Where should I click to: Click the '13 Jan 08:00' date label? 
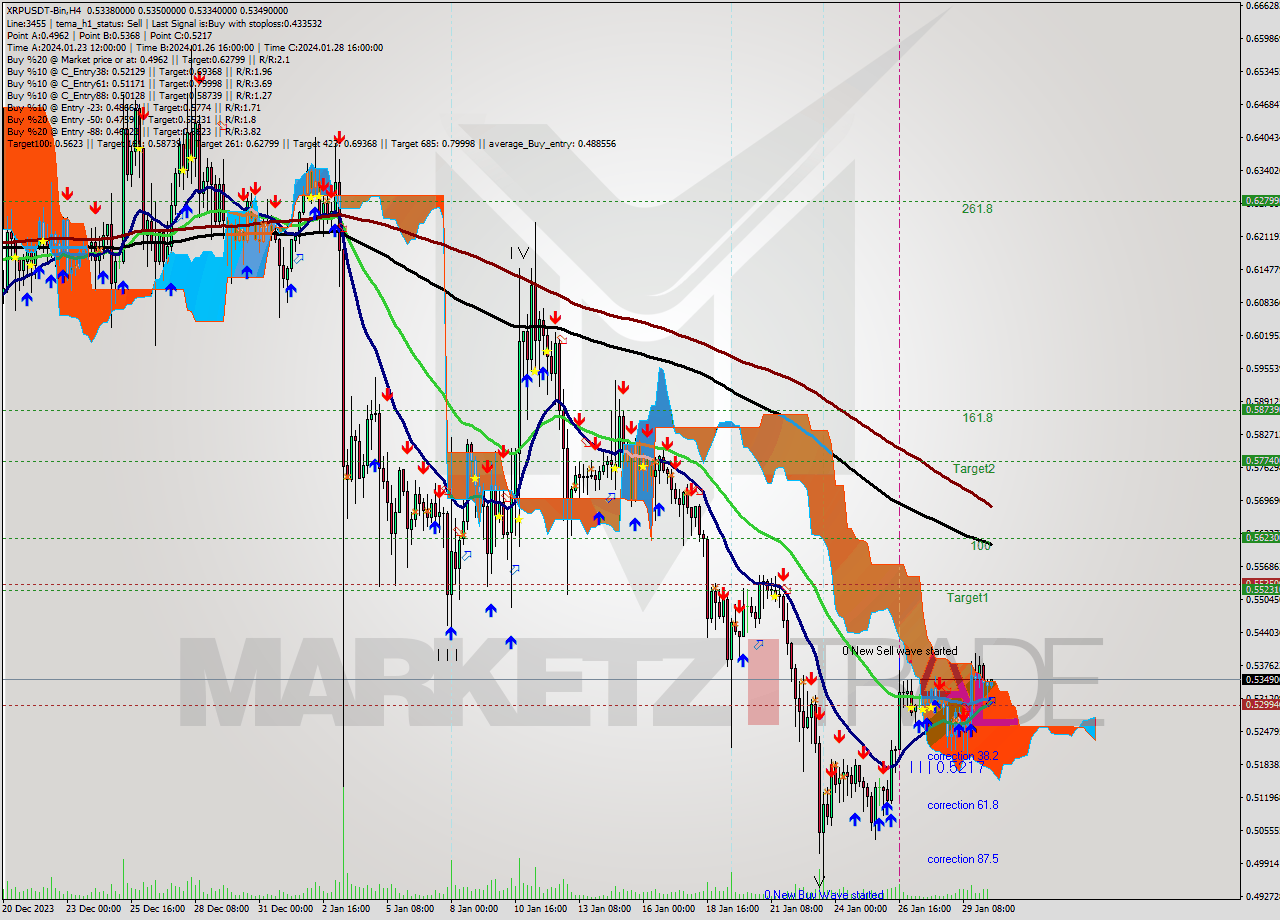[x=604, y=909]
